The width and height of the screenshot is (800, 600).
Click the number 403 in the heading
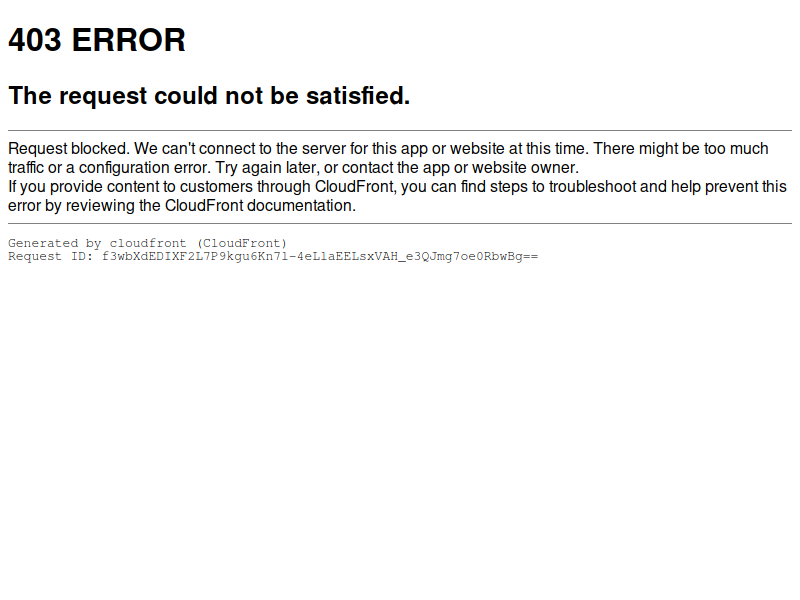[35, 40]
